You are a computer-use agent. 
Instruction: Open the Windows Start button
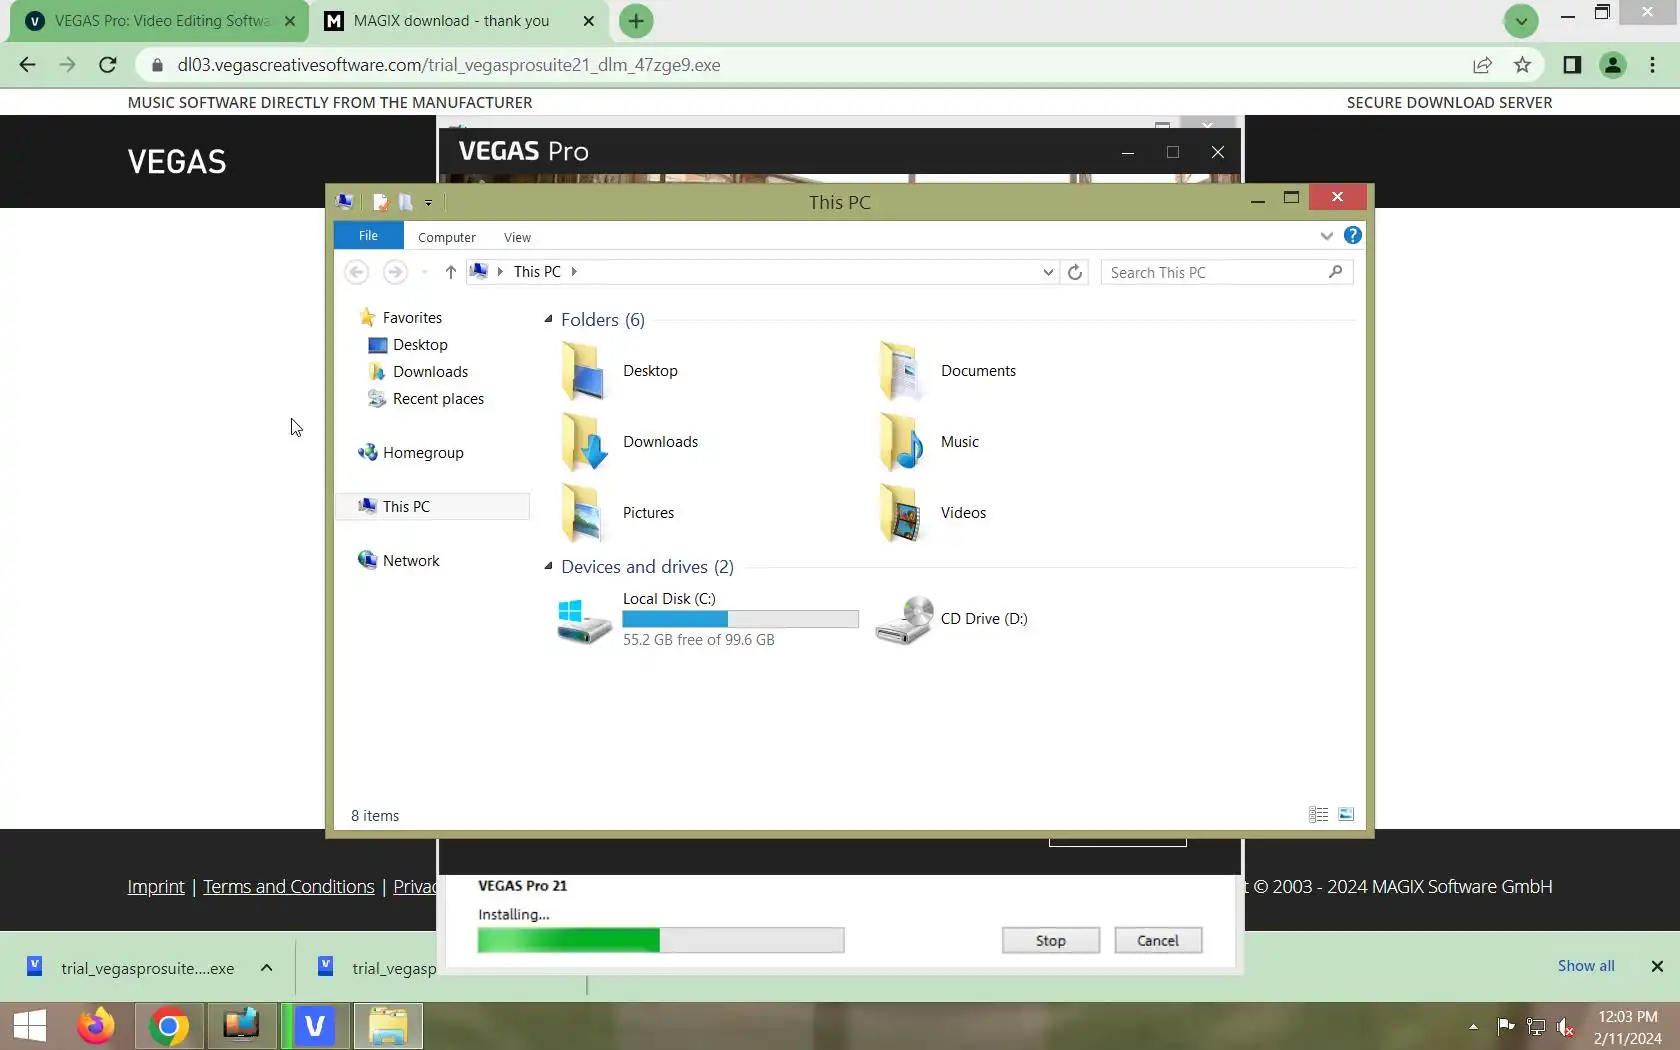click(30, 1026)
